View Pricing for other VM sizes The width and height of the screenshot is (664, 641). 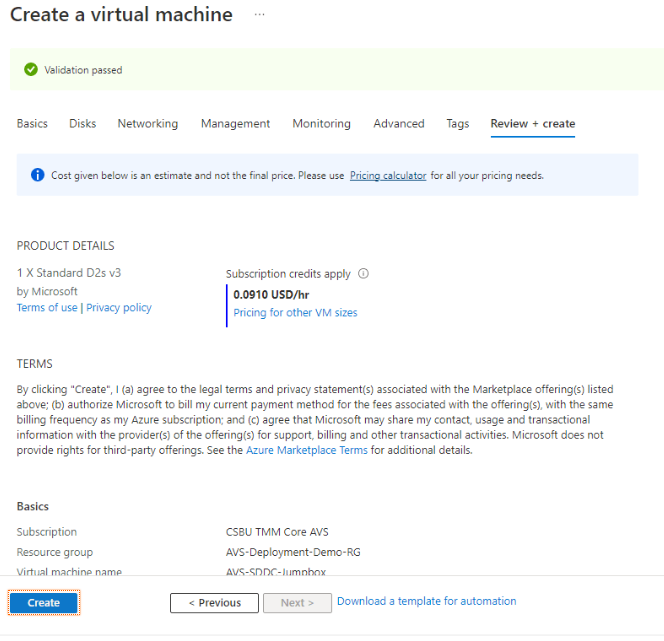(295, 313)
